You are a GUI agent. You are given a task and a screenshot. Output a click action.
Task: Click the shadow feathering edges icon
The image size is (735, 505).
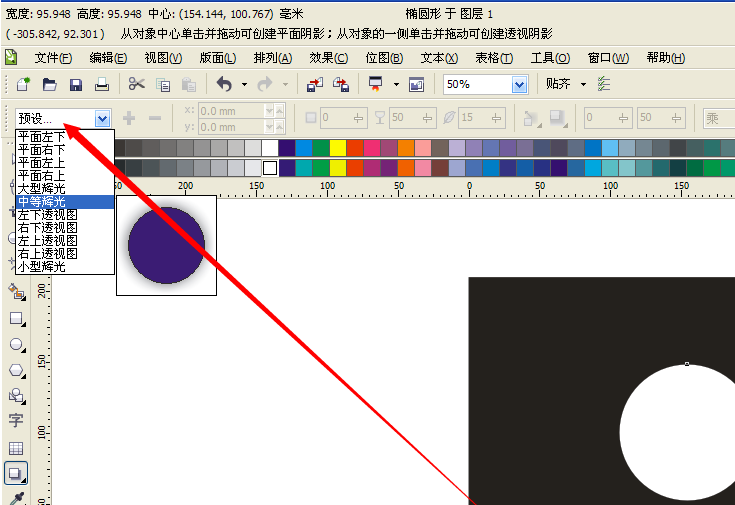coord(558,119)
